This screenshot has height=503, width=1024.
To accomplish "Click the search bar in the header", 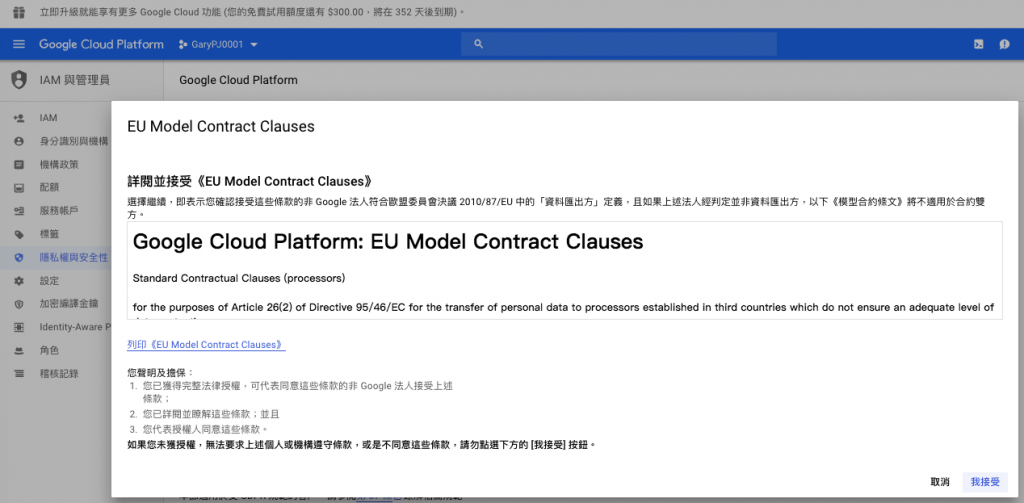I will point(618,44).
